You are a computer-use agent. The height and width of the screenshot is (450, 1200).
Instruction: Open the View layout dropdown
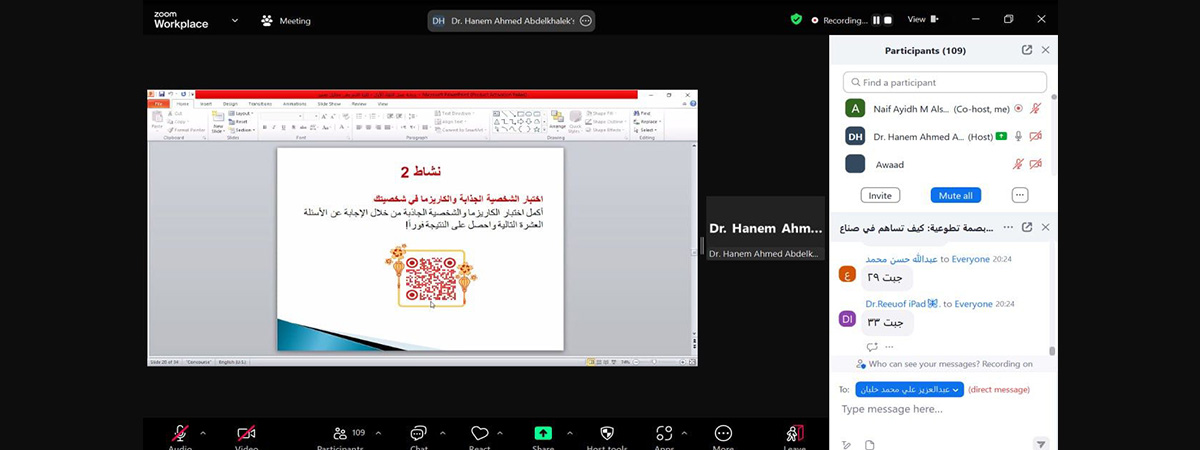coord(923,19)
